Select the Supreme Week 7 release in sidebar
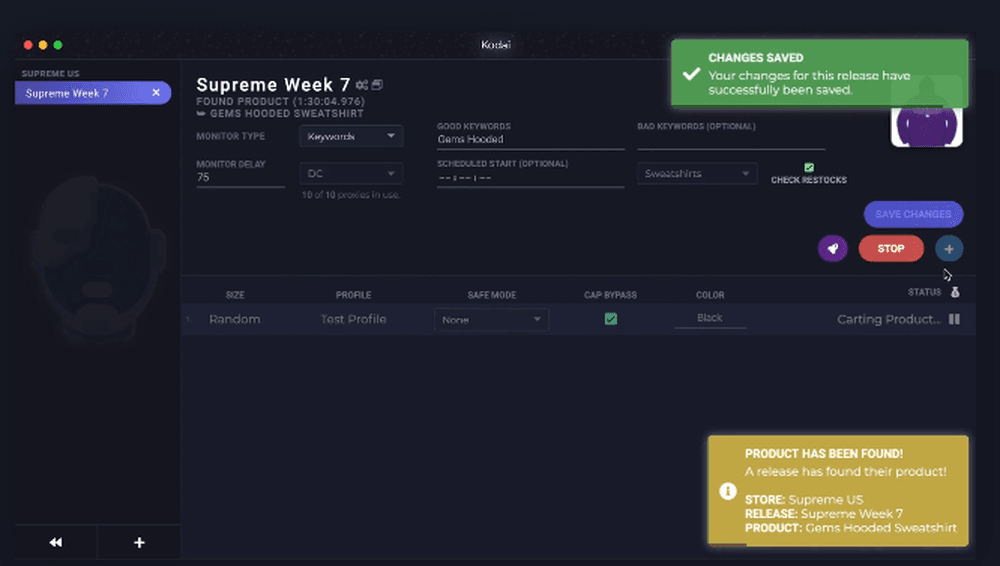 click(x=92, y=93)
